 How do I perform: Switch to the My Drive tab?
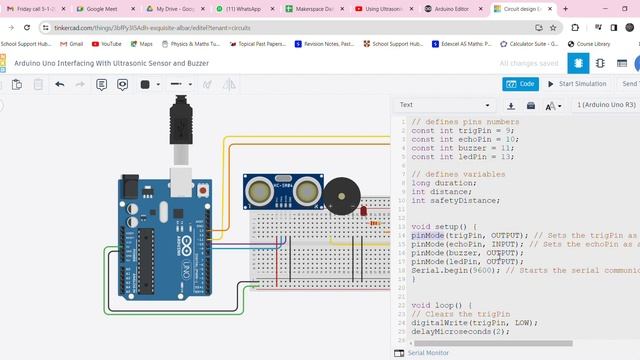pyautogui.click(x=175, y=9)
